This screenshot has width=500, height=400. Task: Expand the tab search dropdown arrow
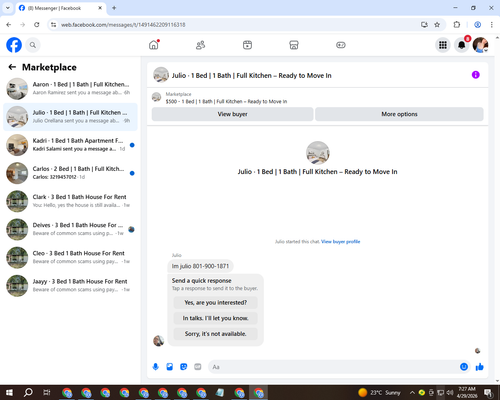[x=8, y=8]
